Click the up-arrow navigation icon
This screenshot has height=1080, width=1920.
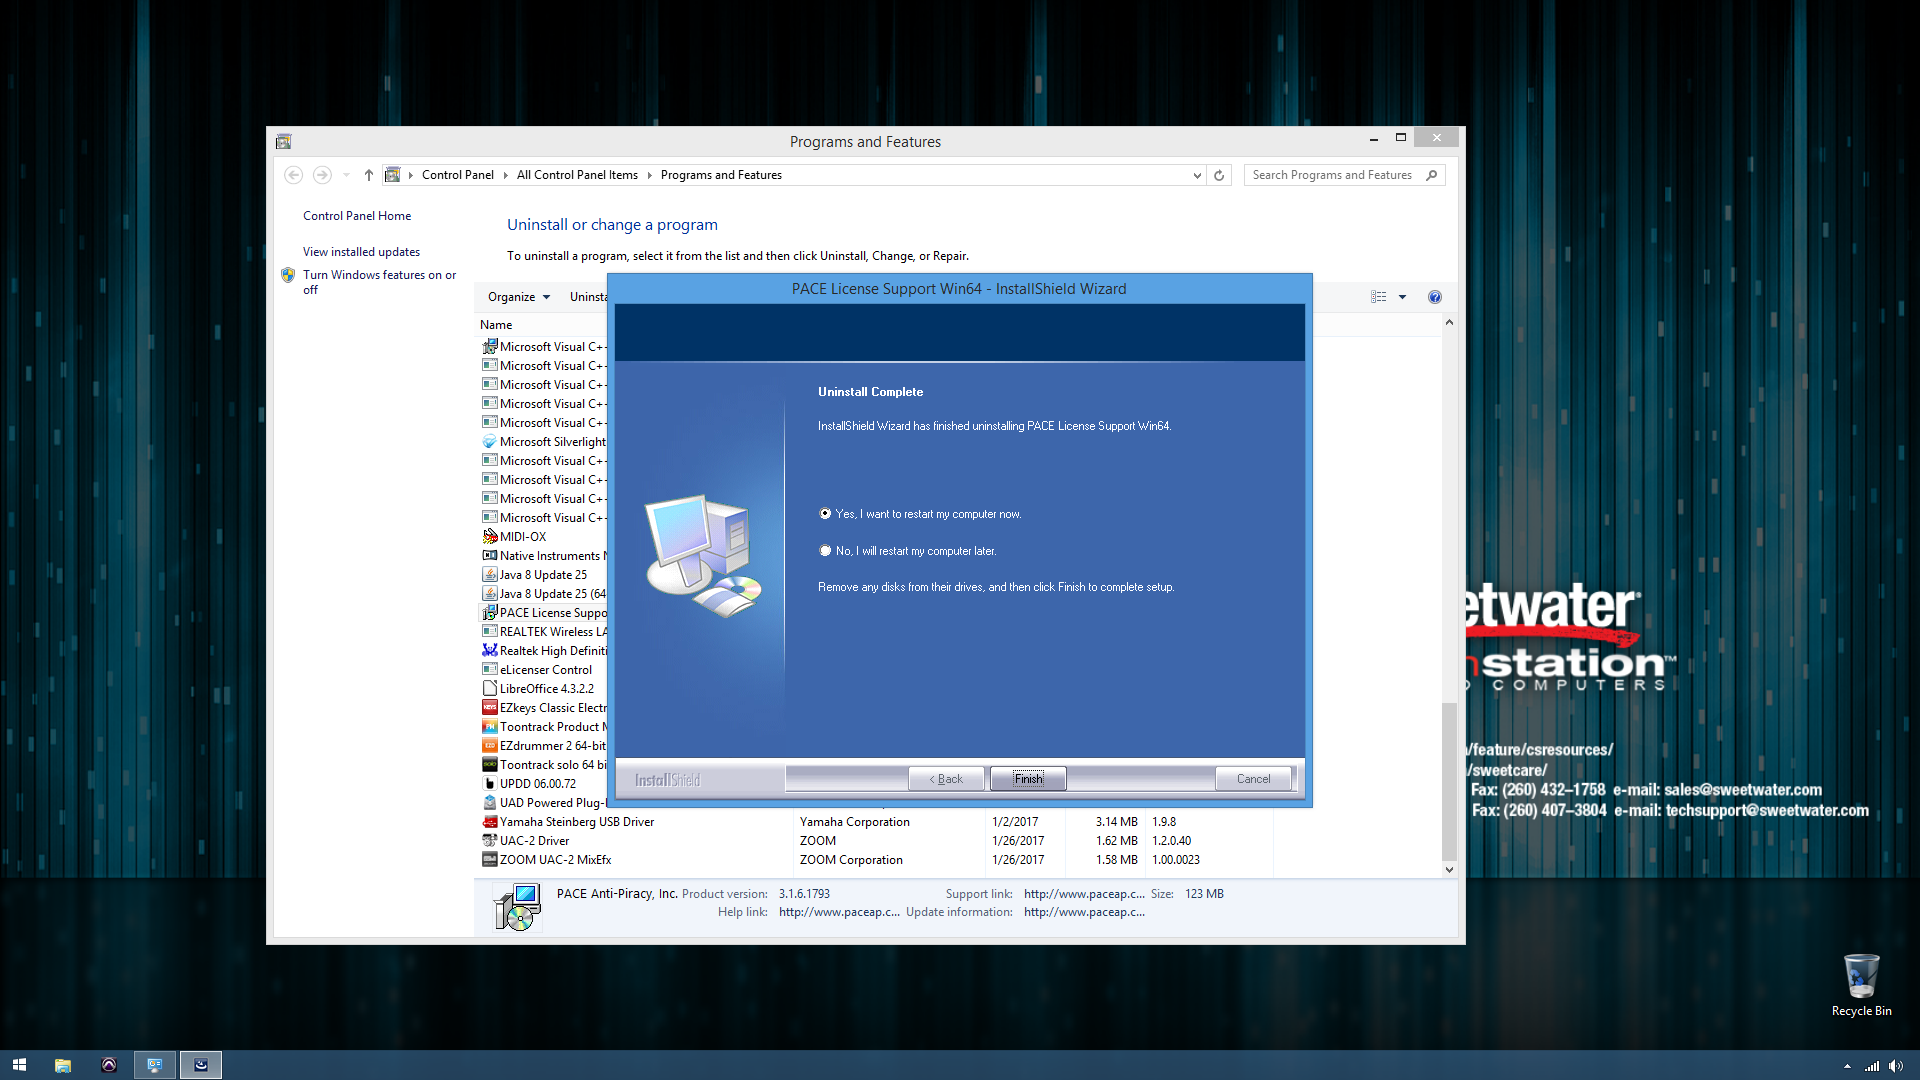coord(368,175)
